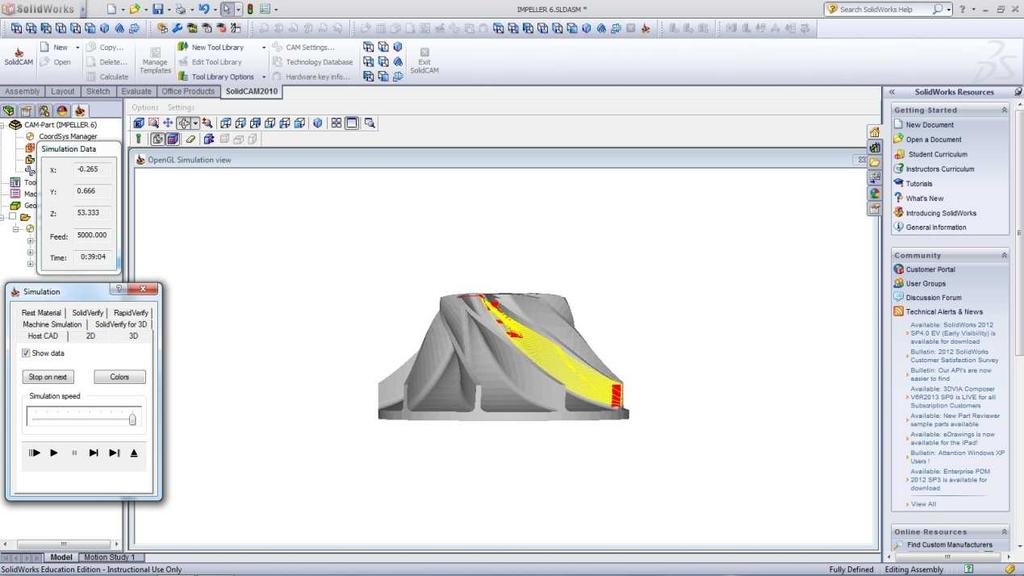This screenshot has width=1024, height=576.
Task: Open the view rotate dropdown arrow in simulation toolbar
Action: tap(195, 123)
